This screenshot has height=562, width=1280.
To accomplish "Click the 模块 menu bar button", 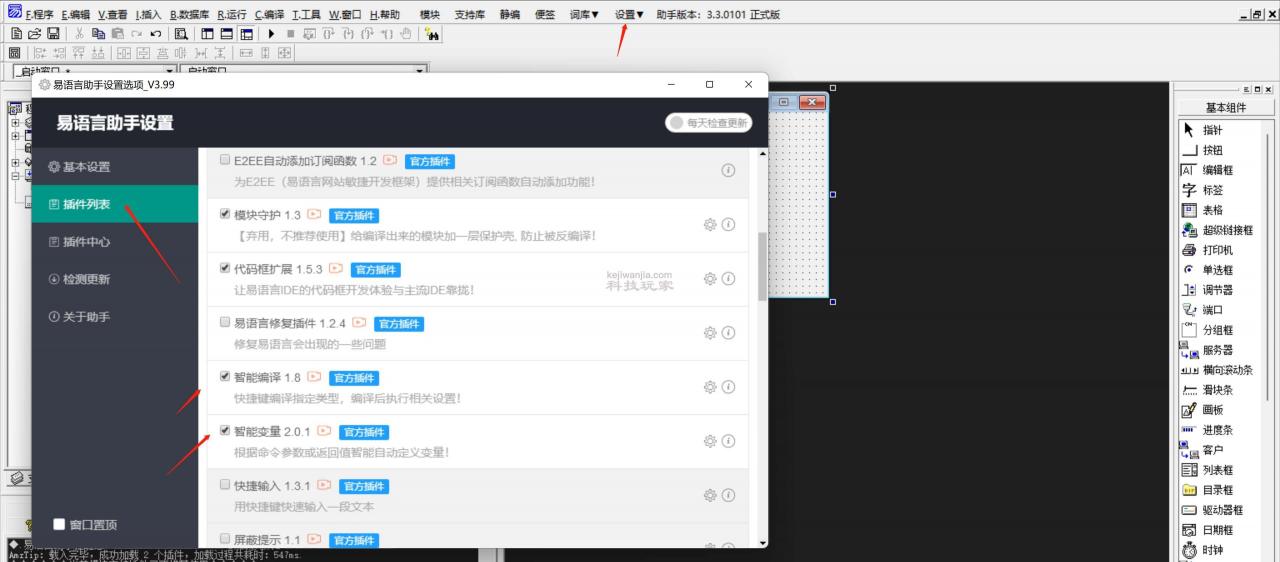I will point(429,15).
